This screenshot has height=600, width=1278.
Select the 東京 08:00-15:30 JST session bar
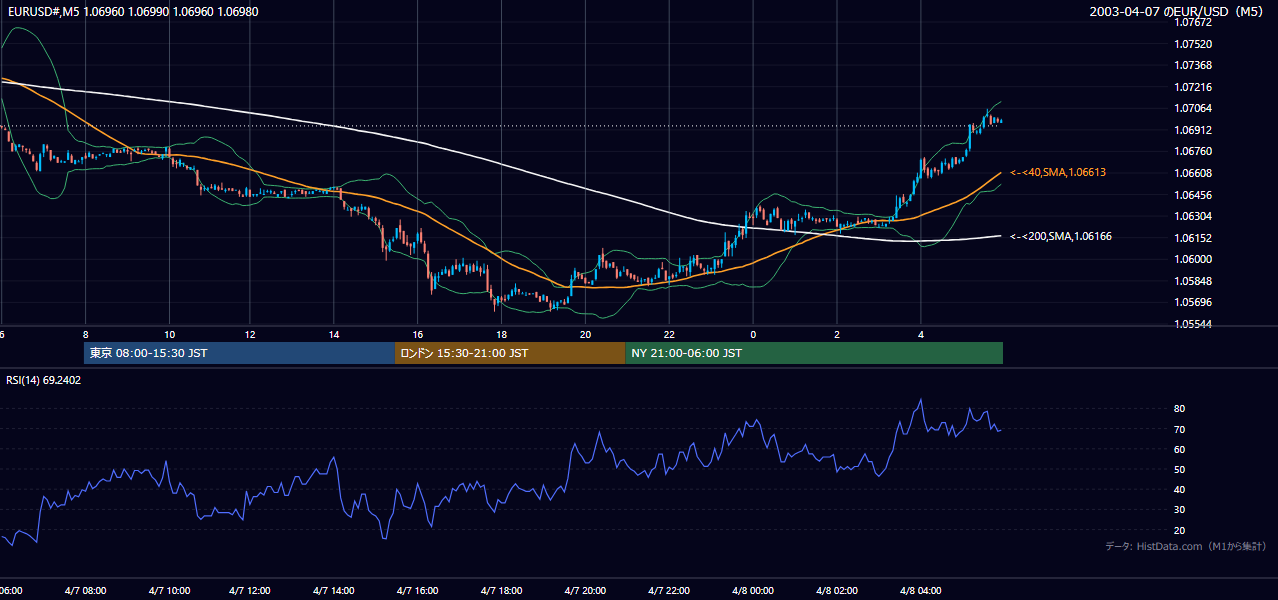[x=240, y=353]
